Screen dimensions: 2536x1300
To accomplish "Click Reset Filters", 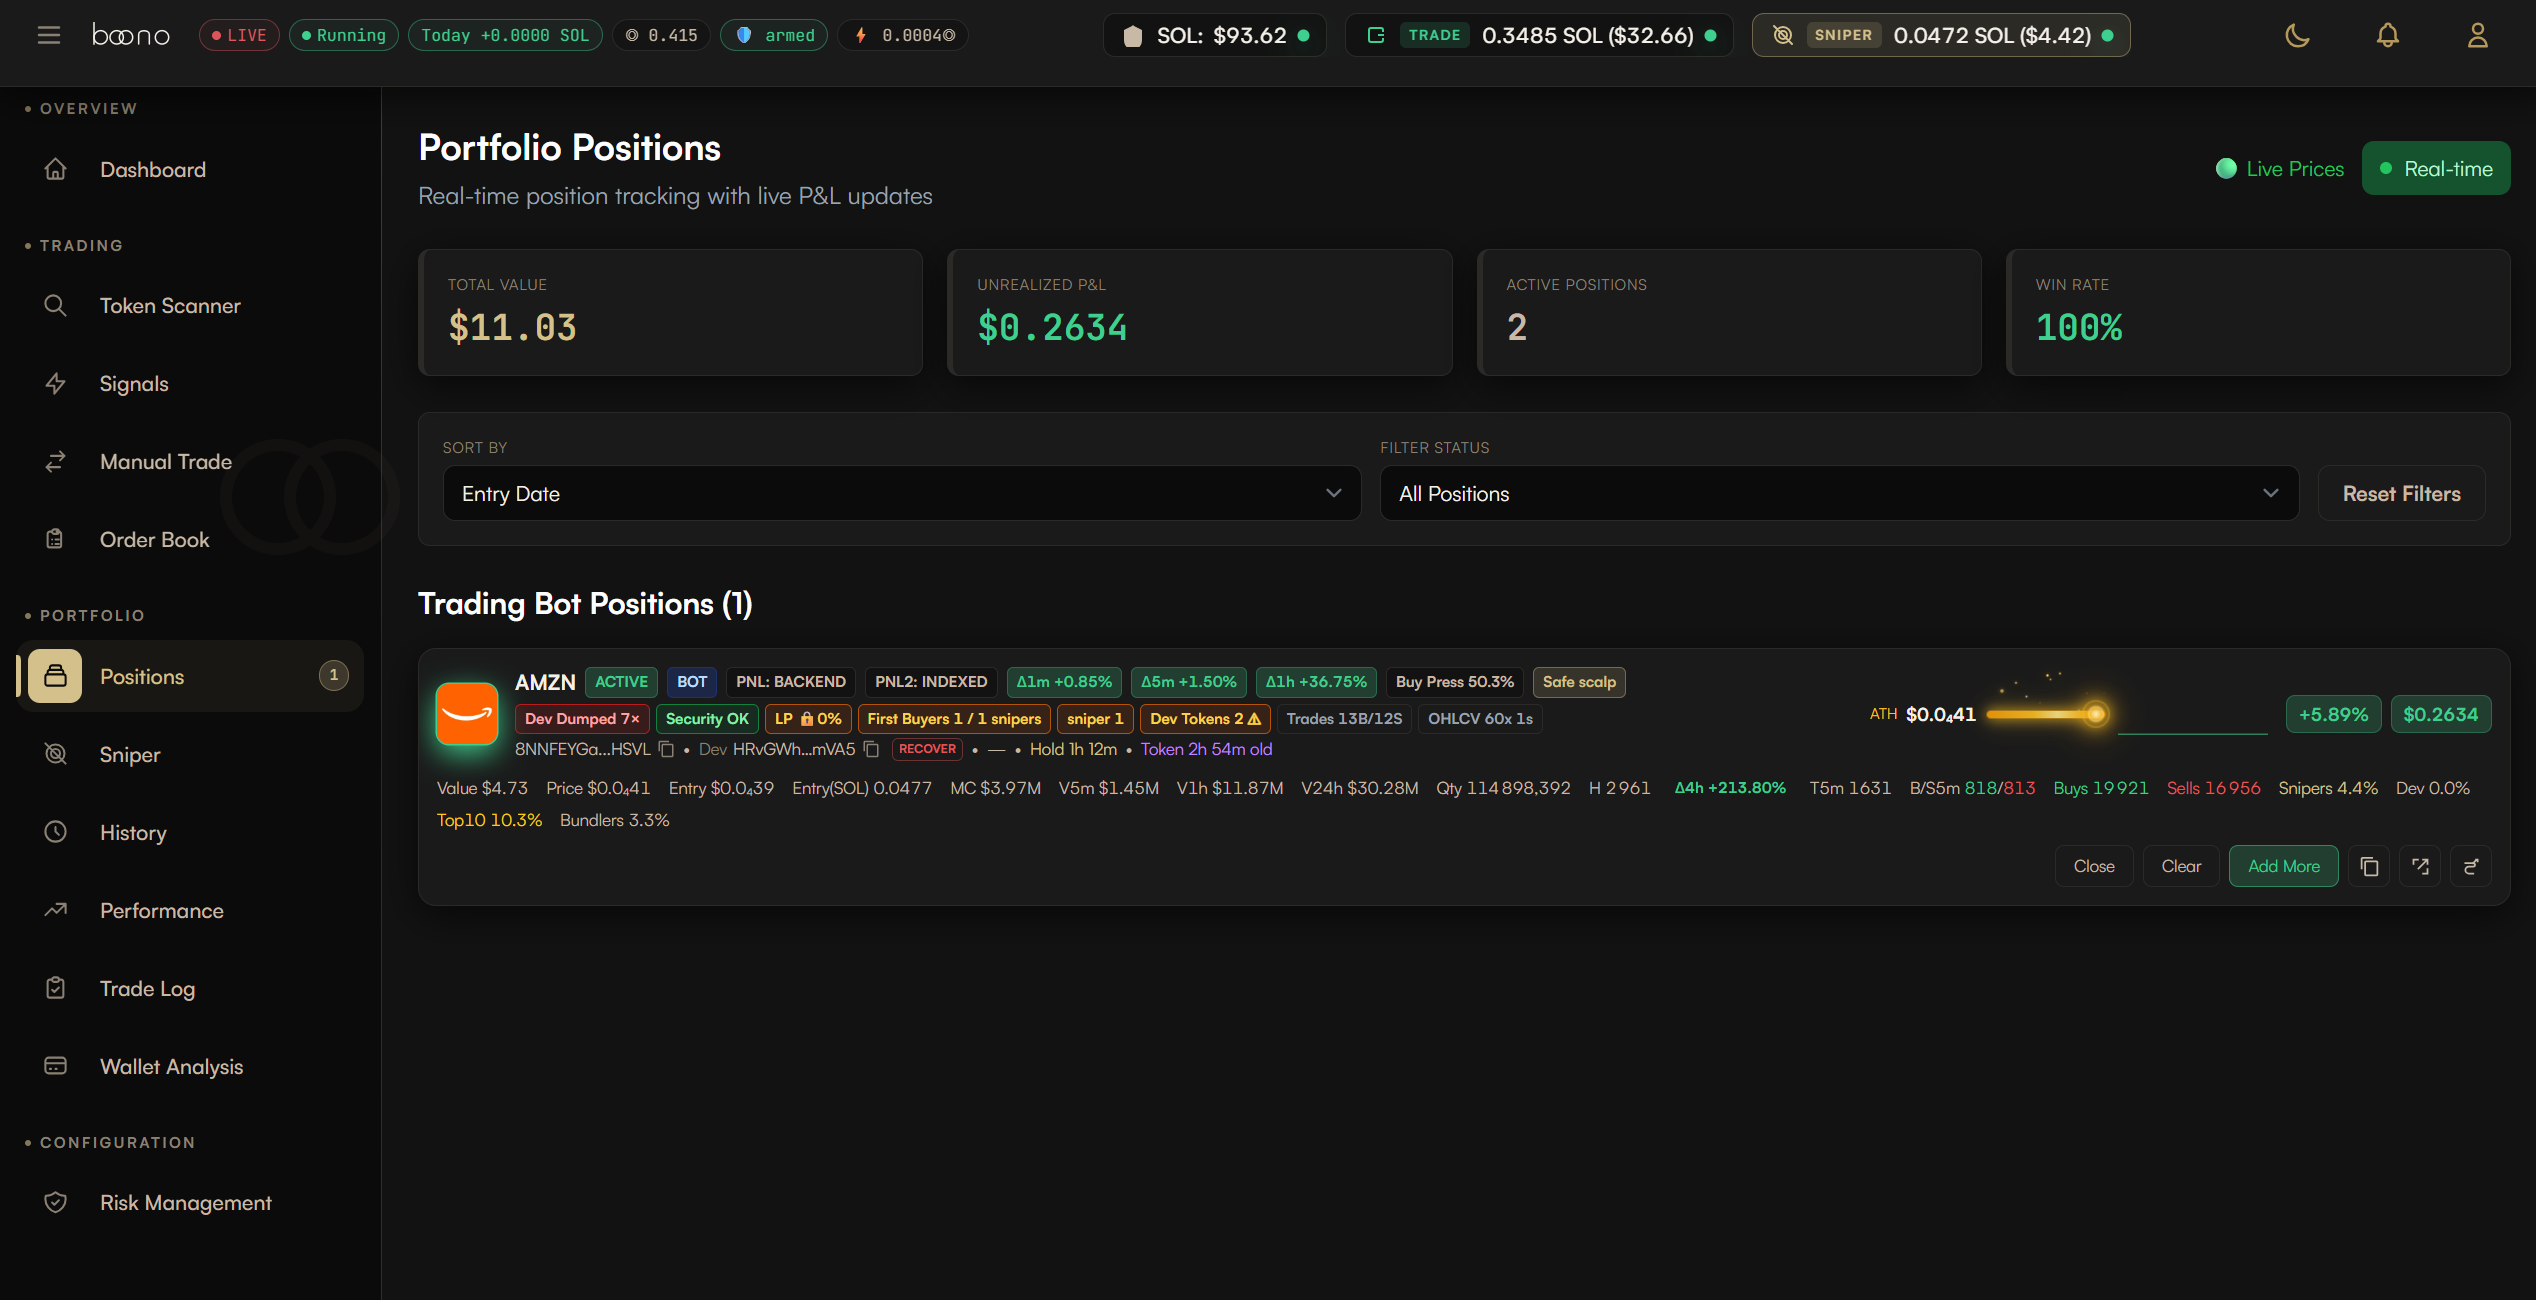I will [x=2401, y=494].
